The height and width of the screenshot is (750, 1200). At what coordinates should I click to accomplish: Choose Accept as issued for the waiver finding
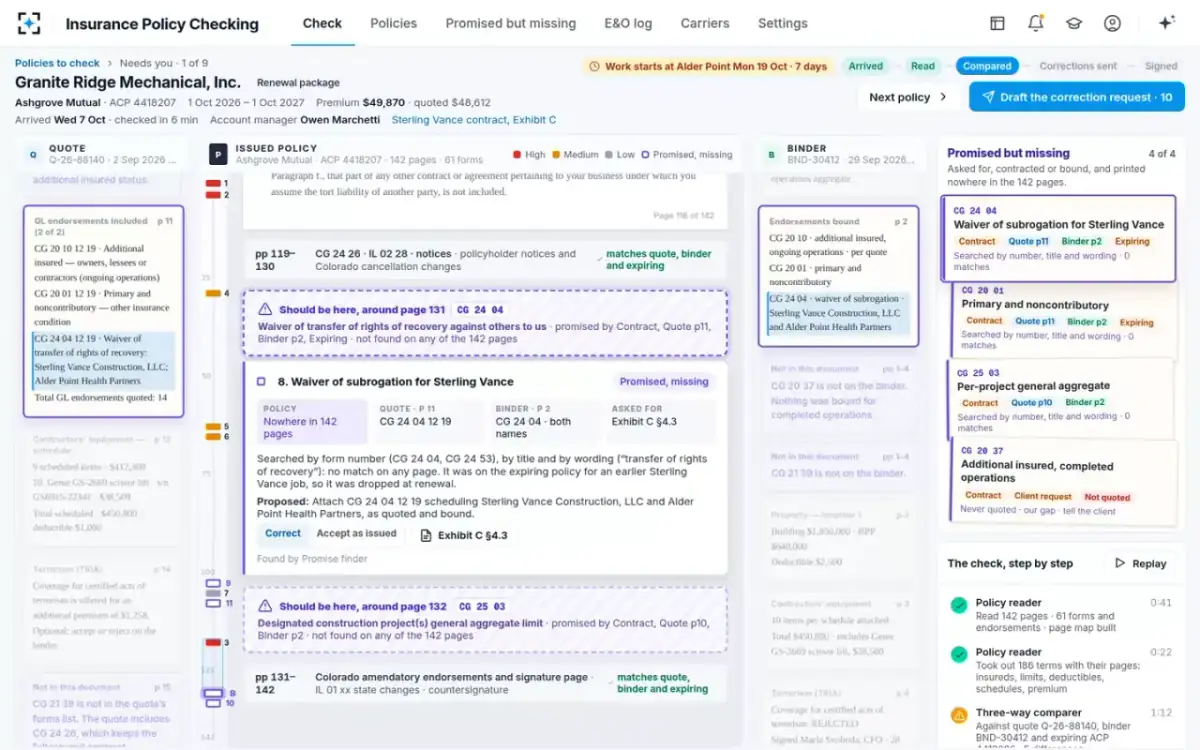(x=357, y=534)
